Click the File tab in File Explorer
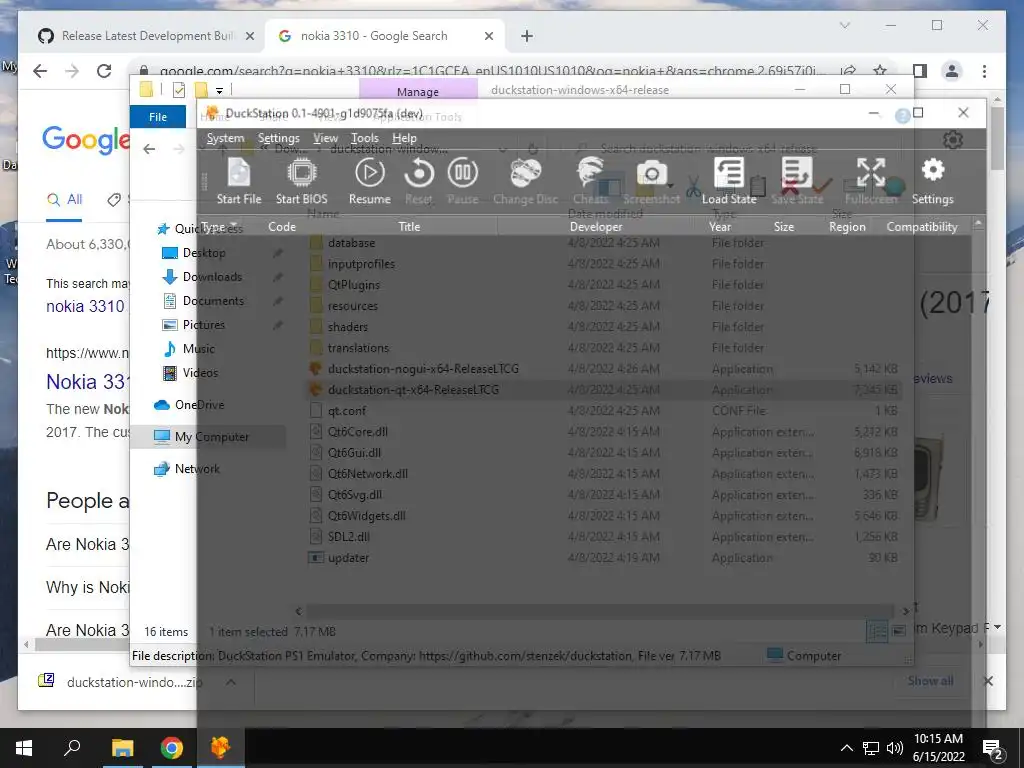This screenshot has width=1024, height=768. [158, 117]
